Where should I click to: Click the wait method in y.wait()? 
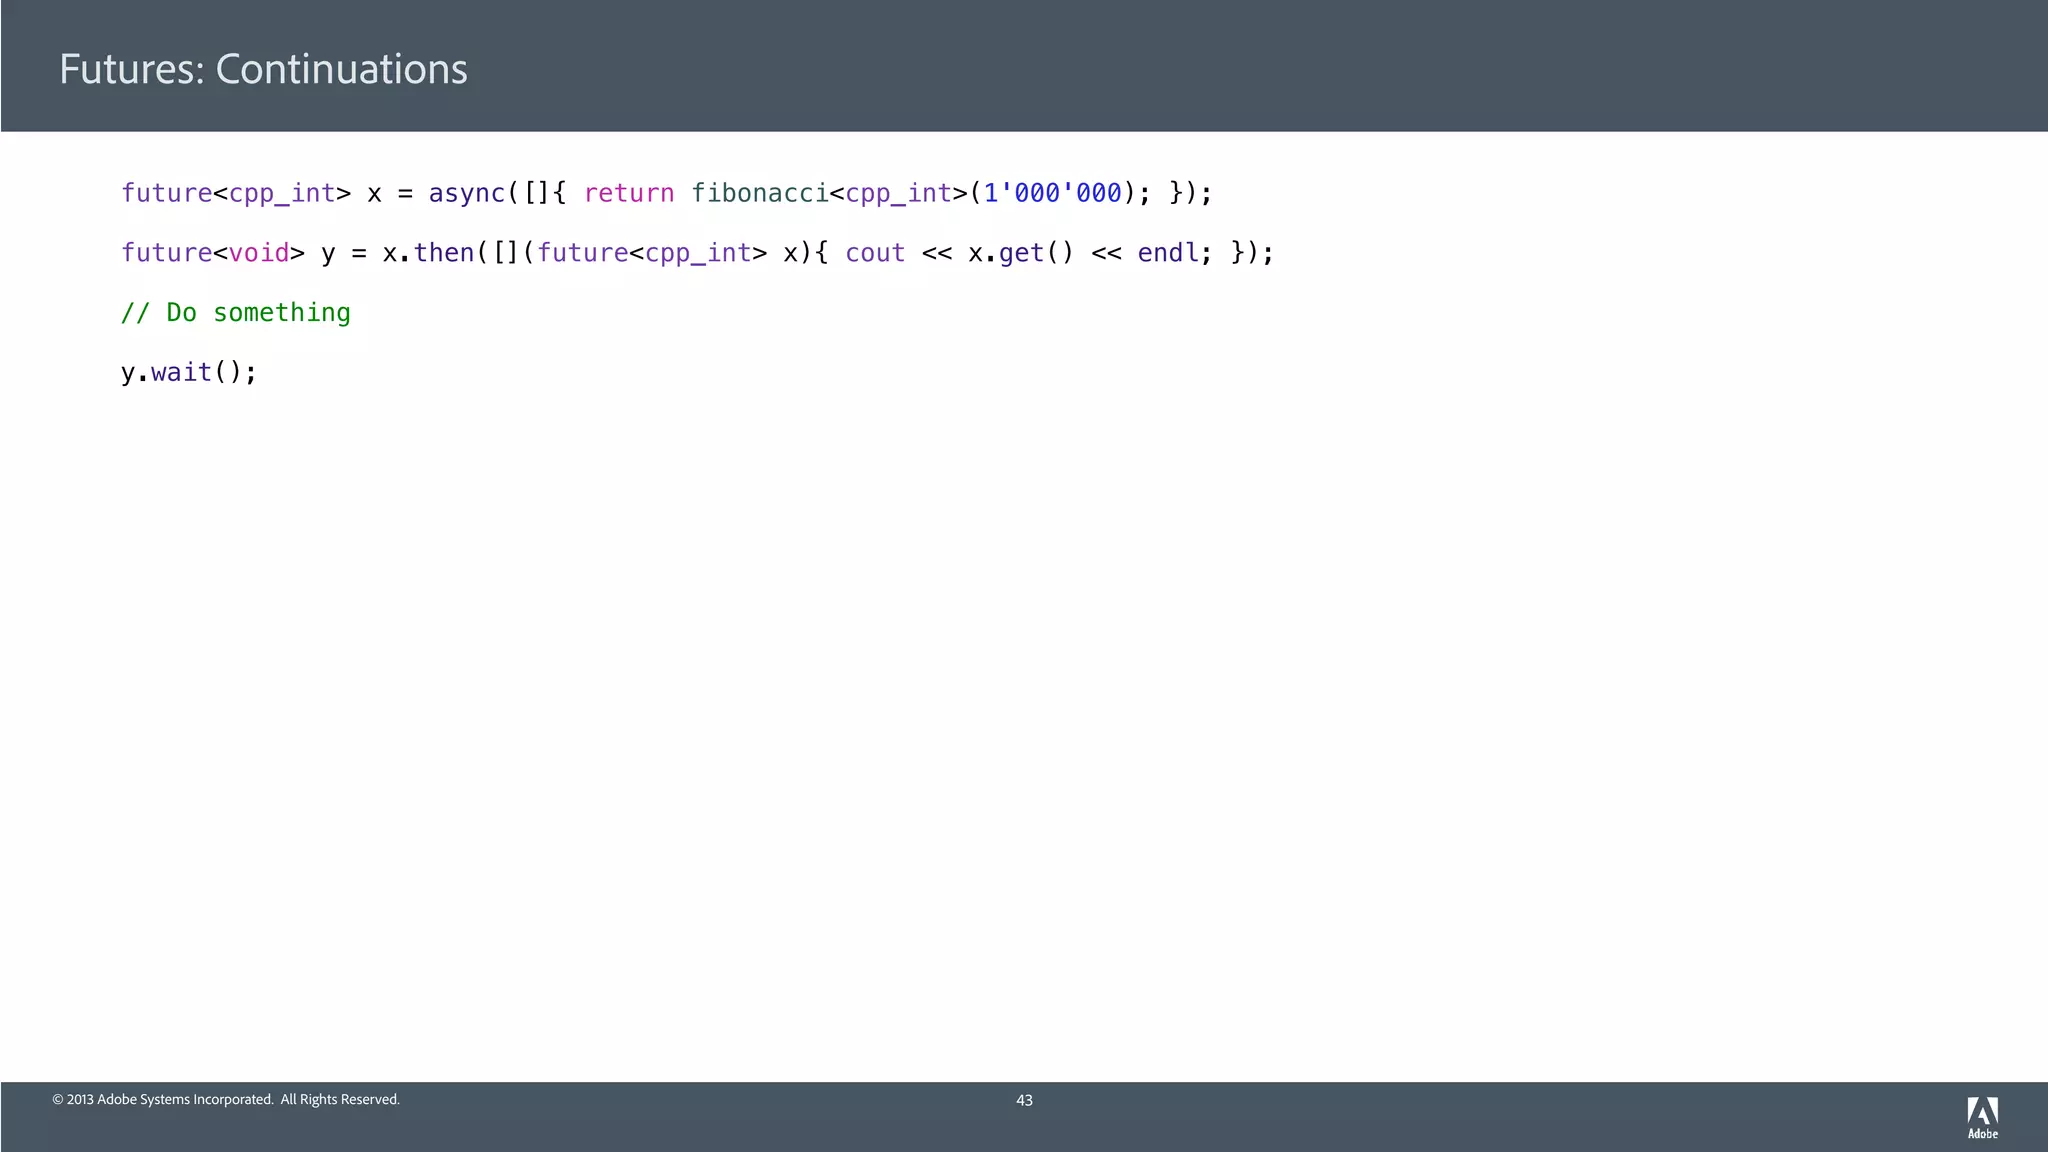coord(182,372)
